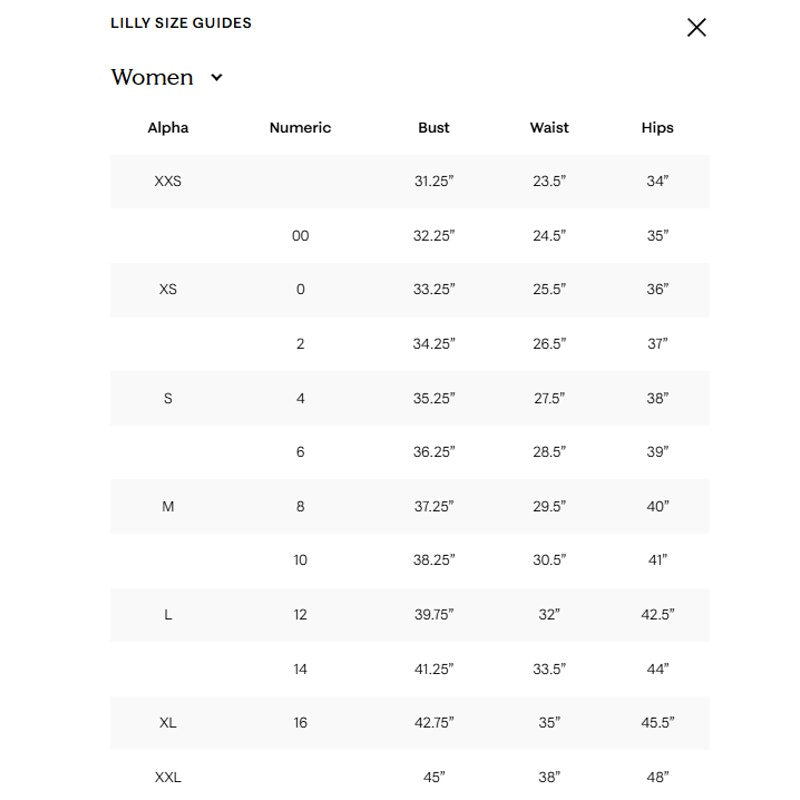
Task: Select the numeric size 00 cell
Action: [x=300, y=236]
